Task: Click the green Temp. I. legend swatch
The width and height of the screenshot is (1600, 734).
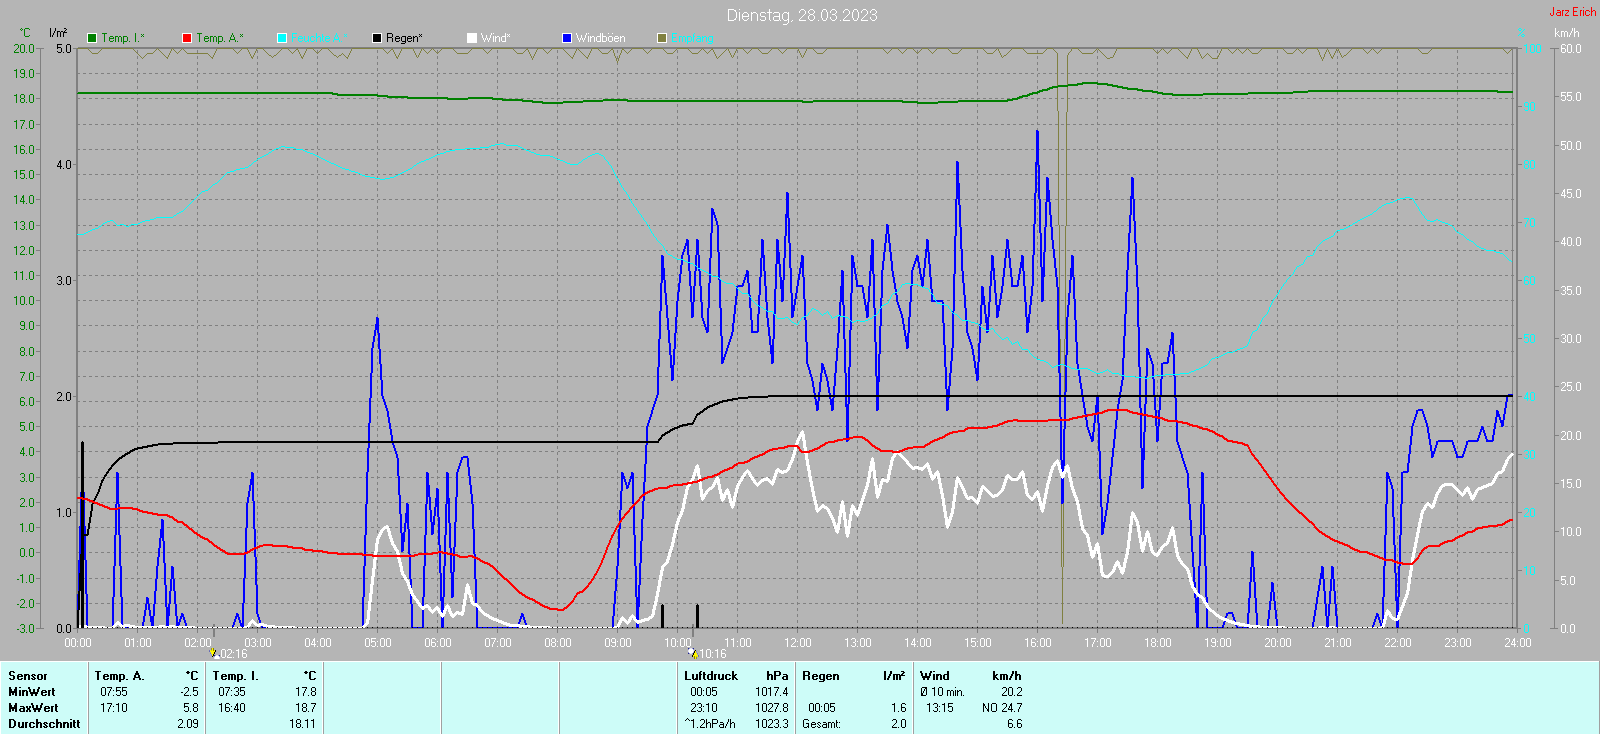Action: [92, 38]
